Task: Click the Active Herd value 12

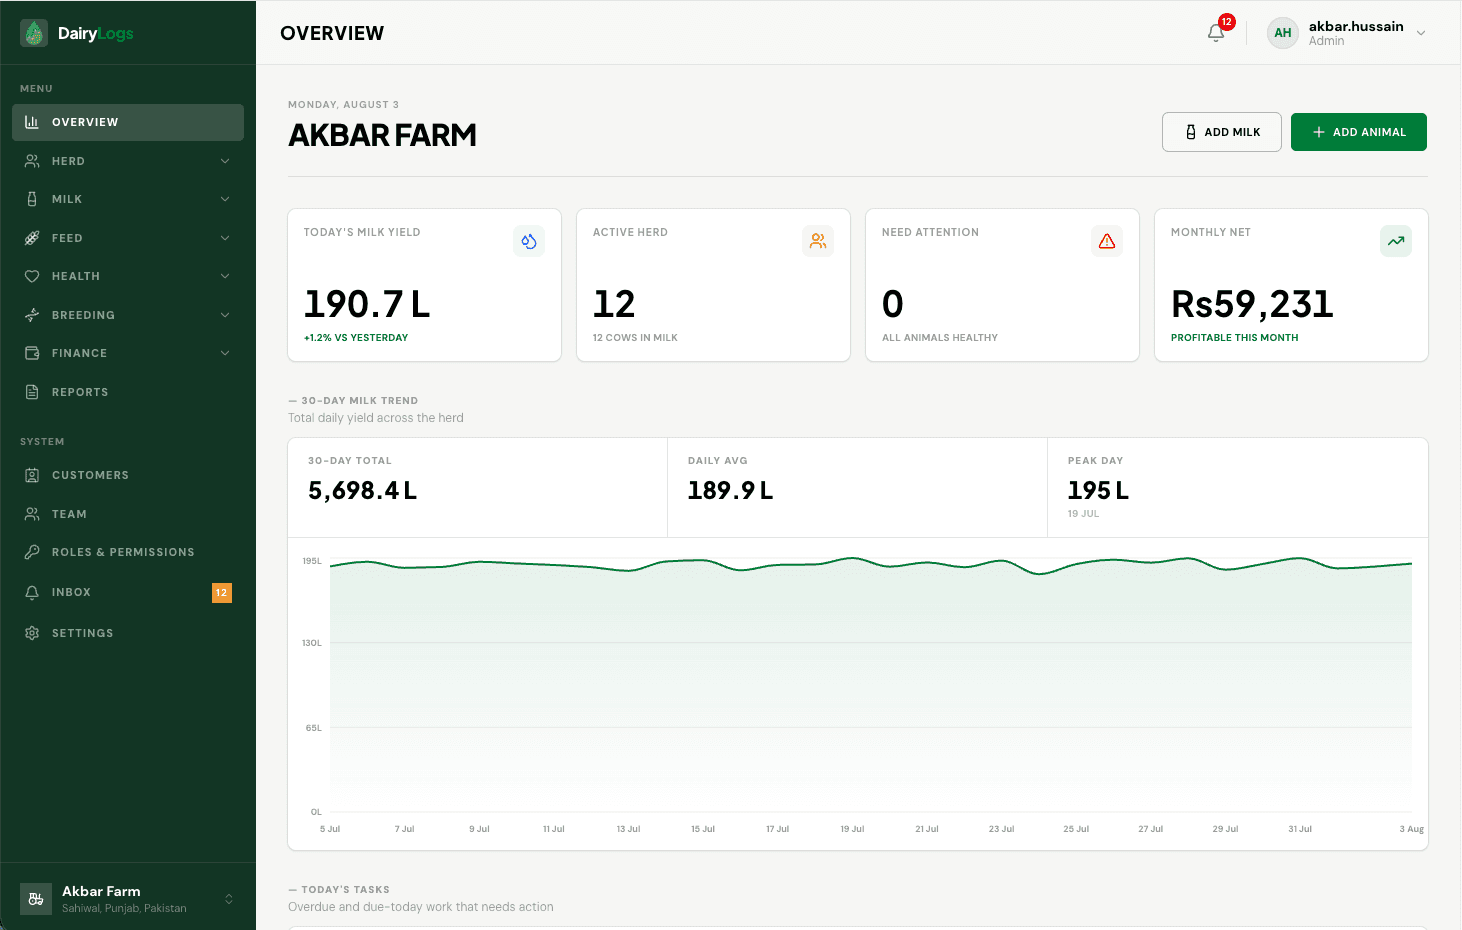Action: tap(614, 304)
